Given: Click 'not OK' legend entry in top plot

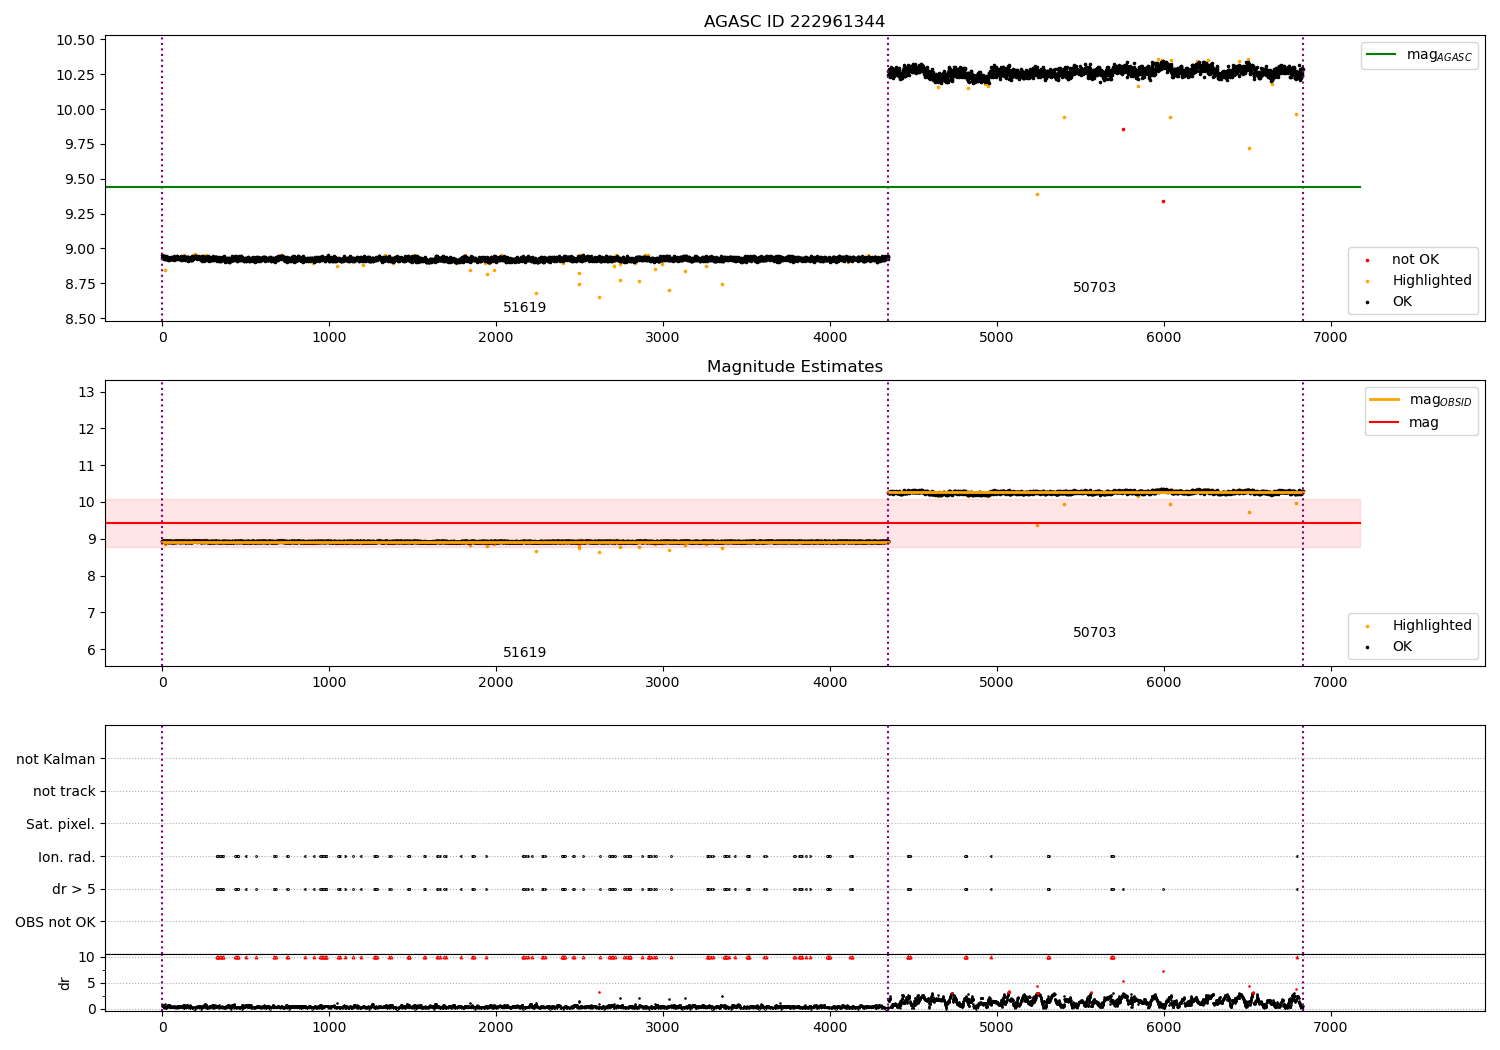Looking at the screenshot, I should click(1414, 260).
